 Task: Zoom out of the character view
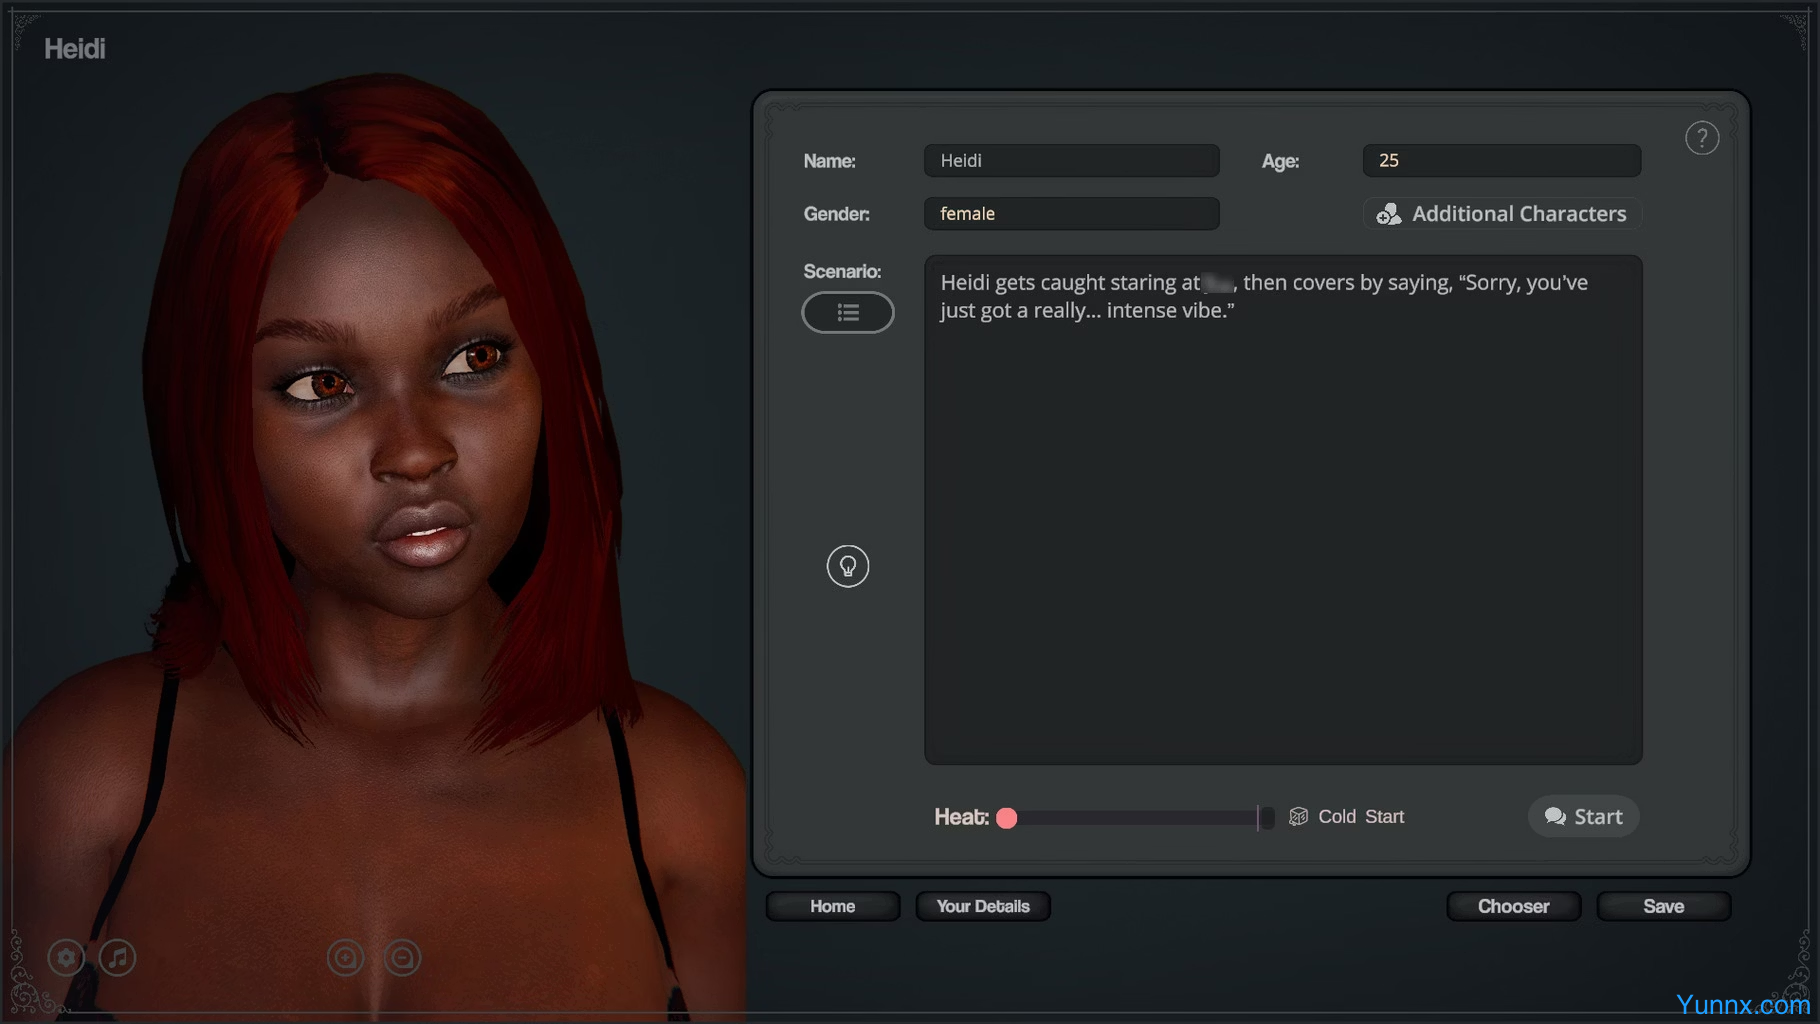(x=403, y=957)
